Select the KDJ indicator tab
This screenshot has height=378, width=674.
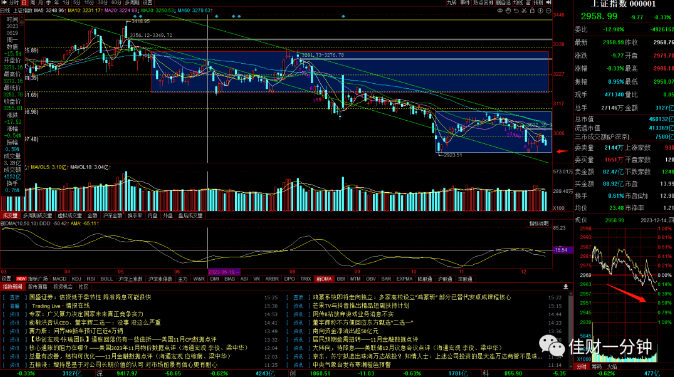77,279
